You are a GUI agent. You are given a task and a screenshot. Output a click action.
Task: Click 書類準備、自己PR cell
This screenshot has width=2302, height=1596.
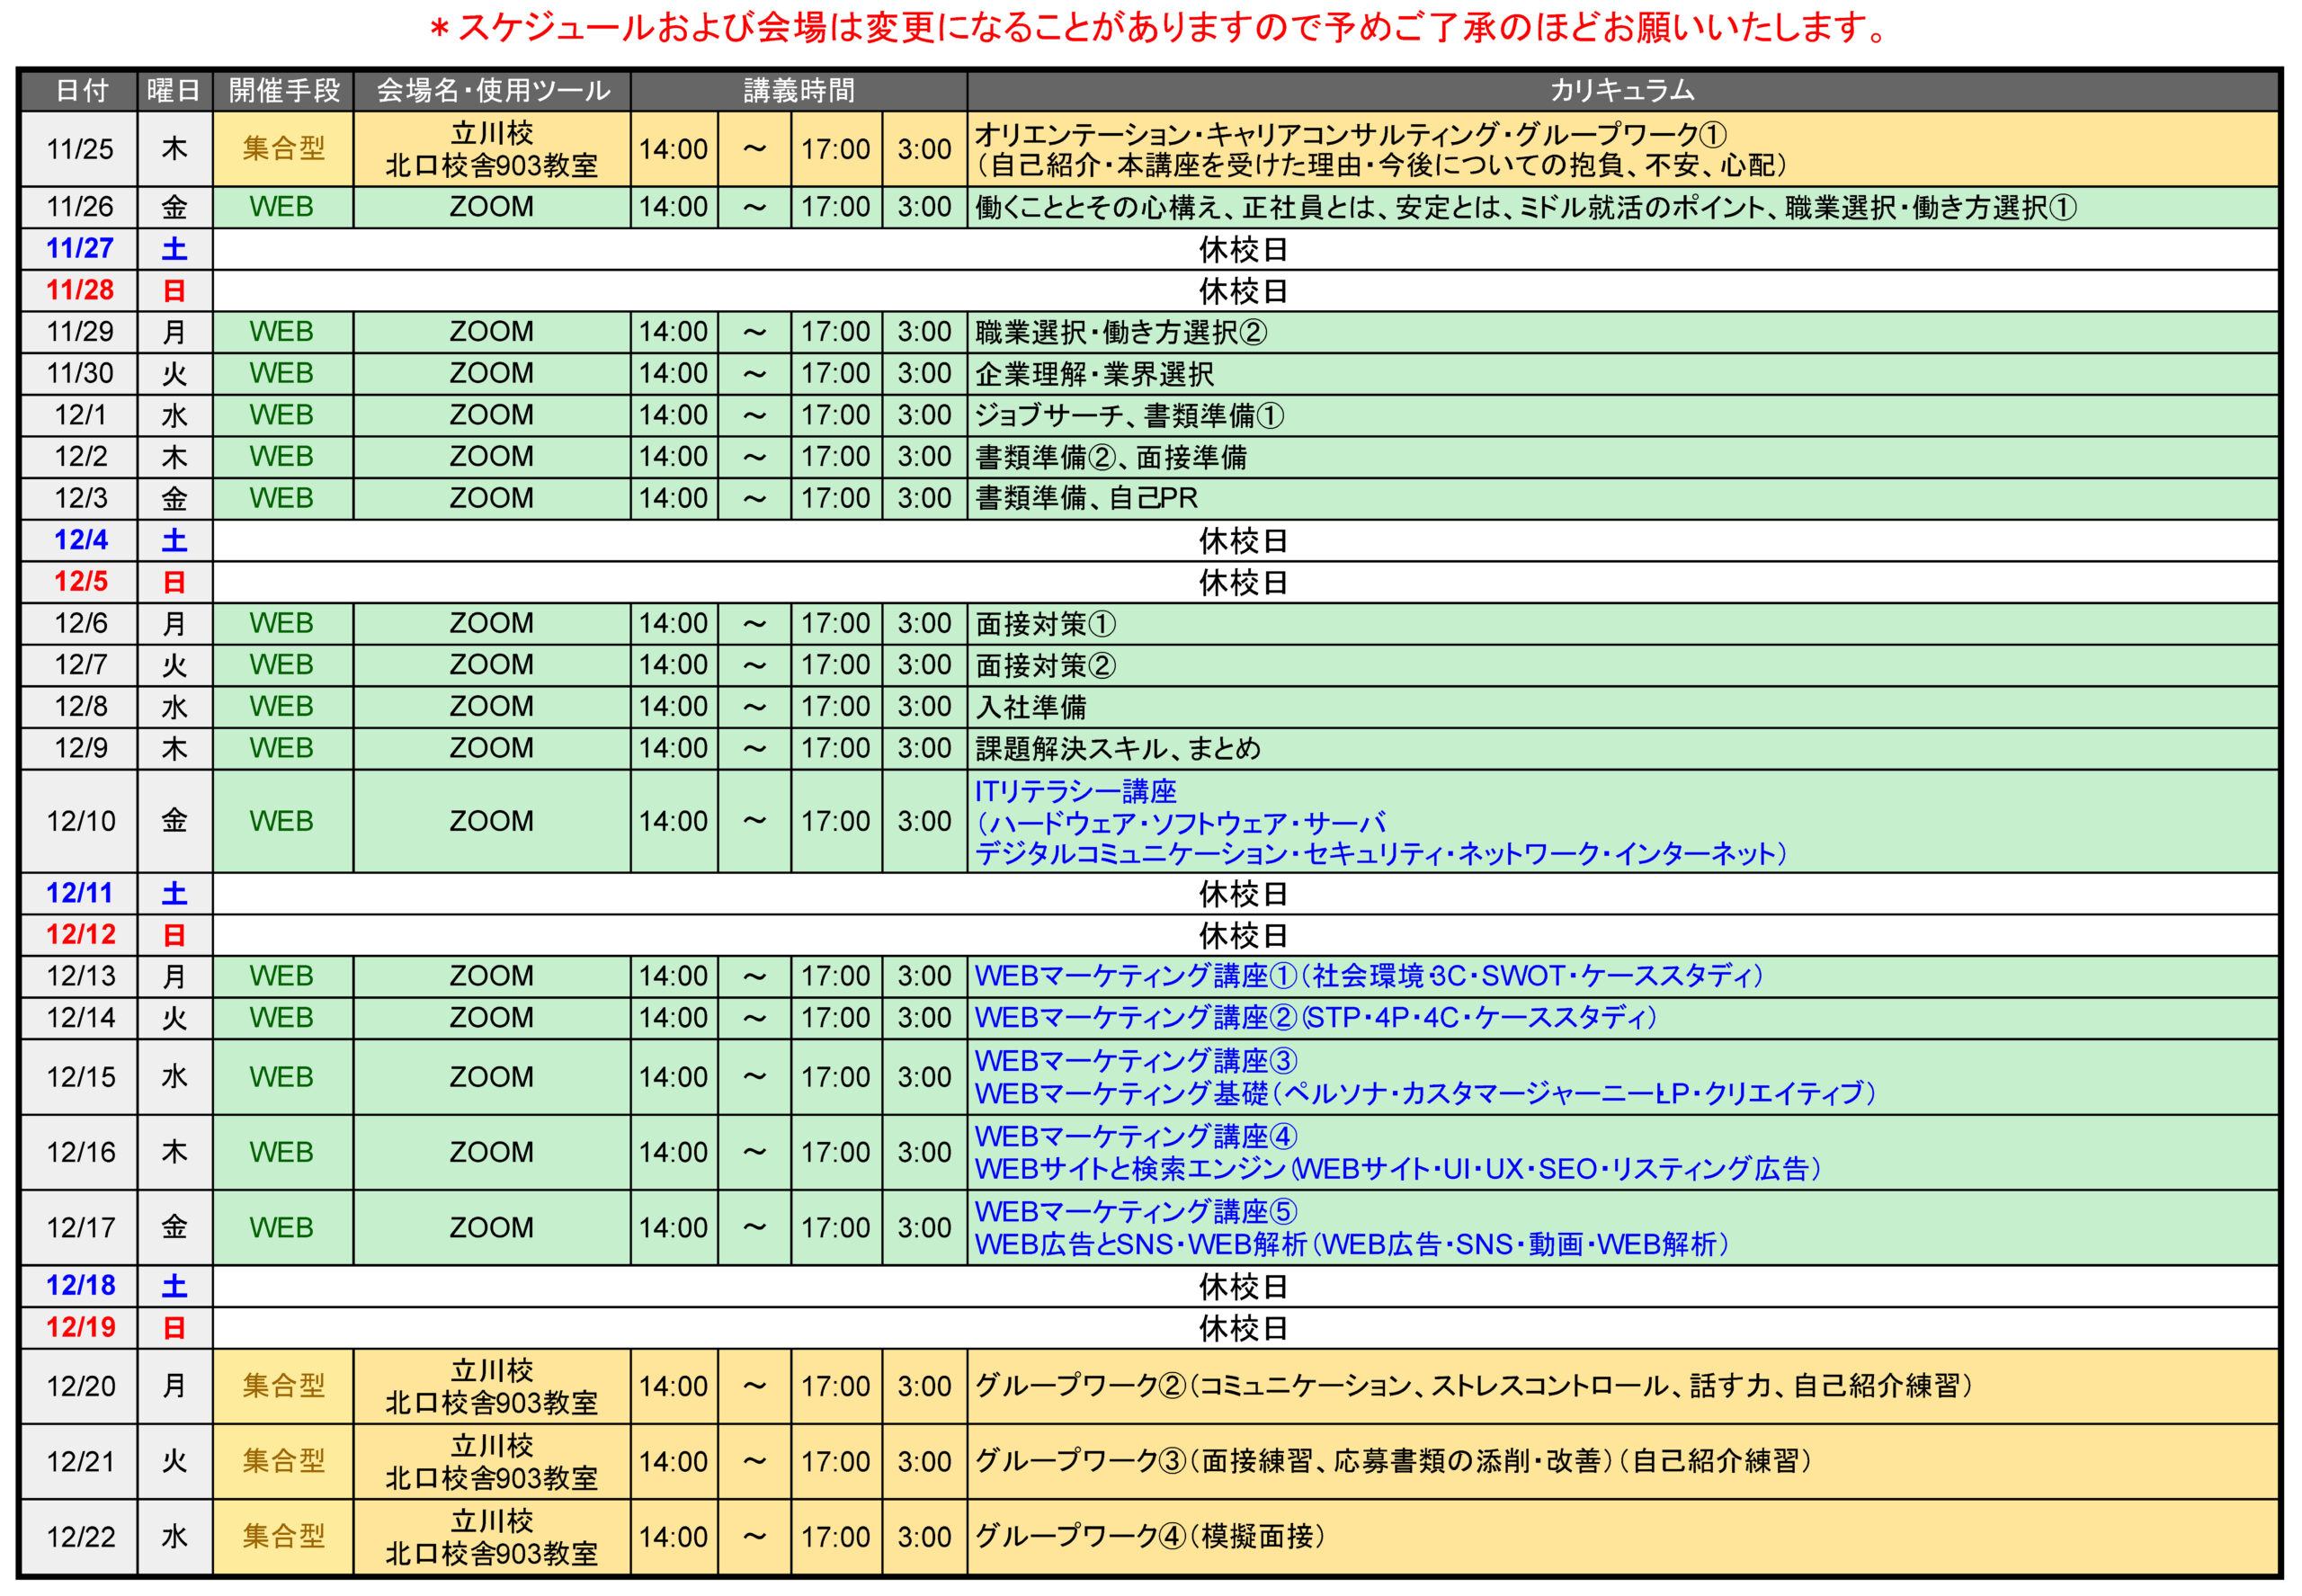point(1622,499)
